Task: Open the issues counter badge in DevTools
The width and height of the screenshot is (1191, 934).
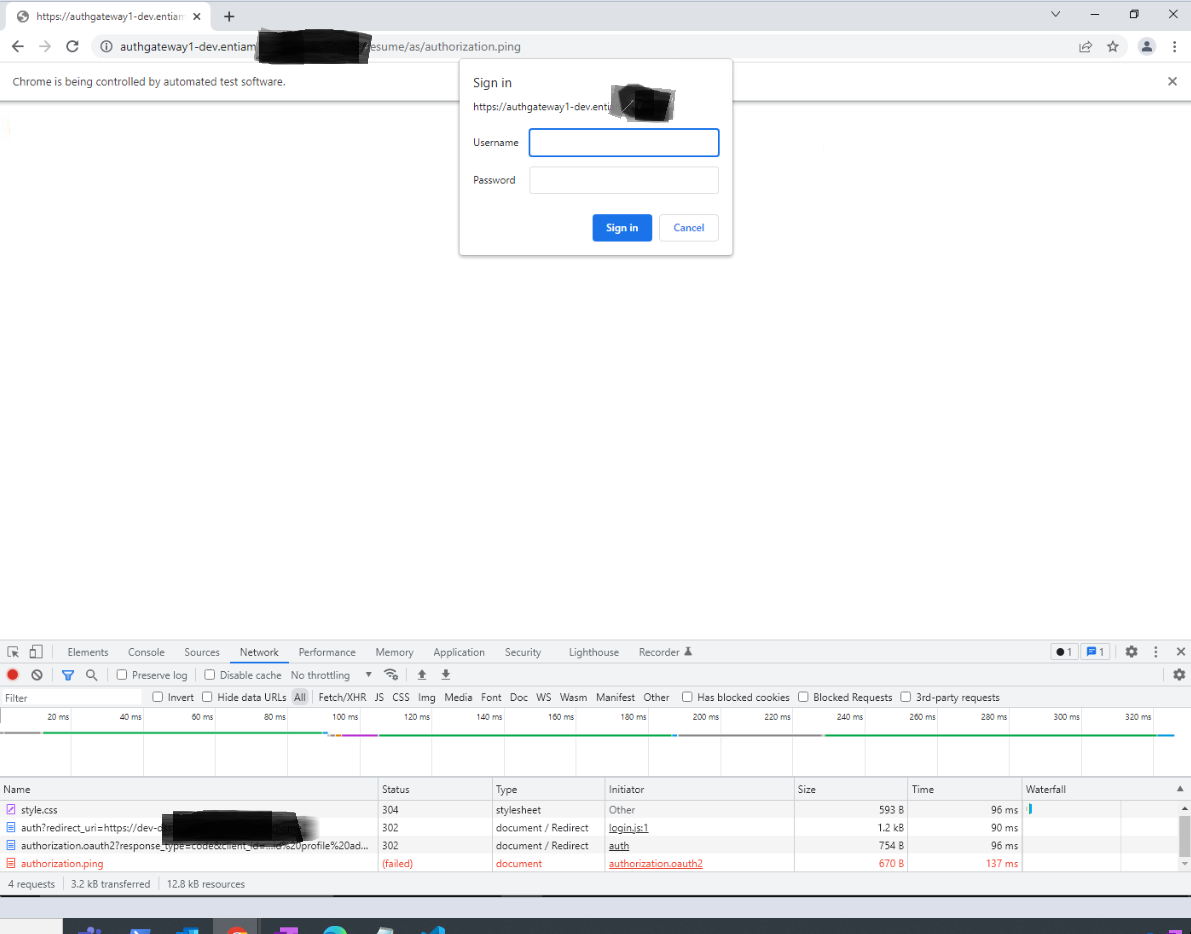Action: [1095, 651]
